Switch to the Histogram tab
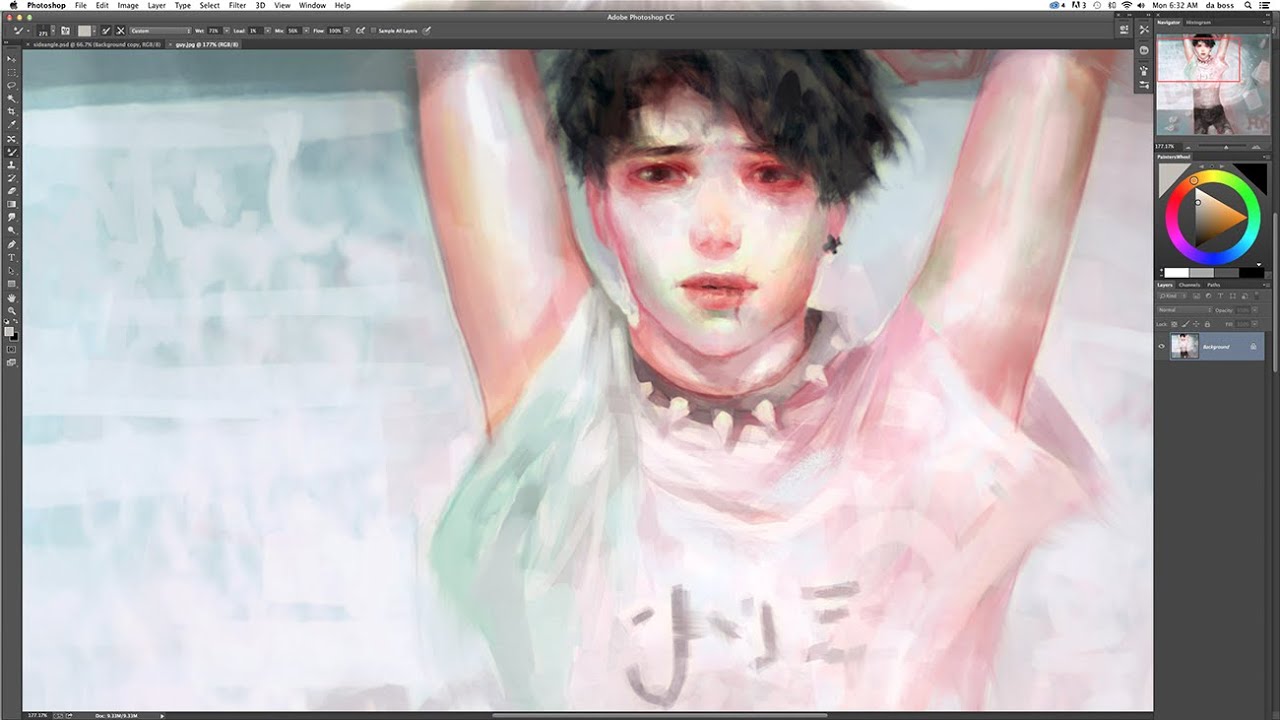The image size is (1280, 720). [x=1198, y=22]
